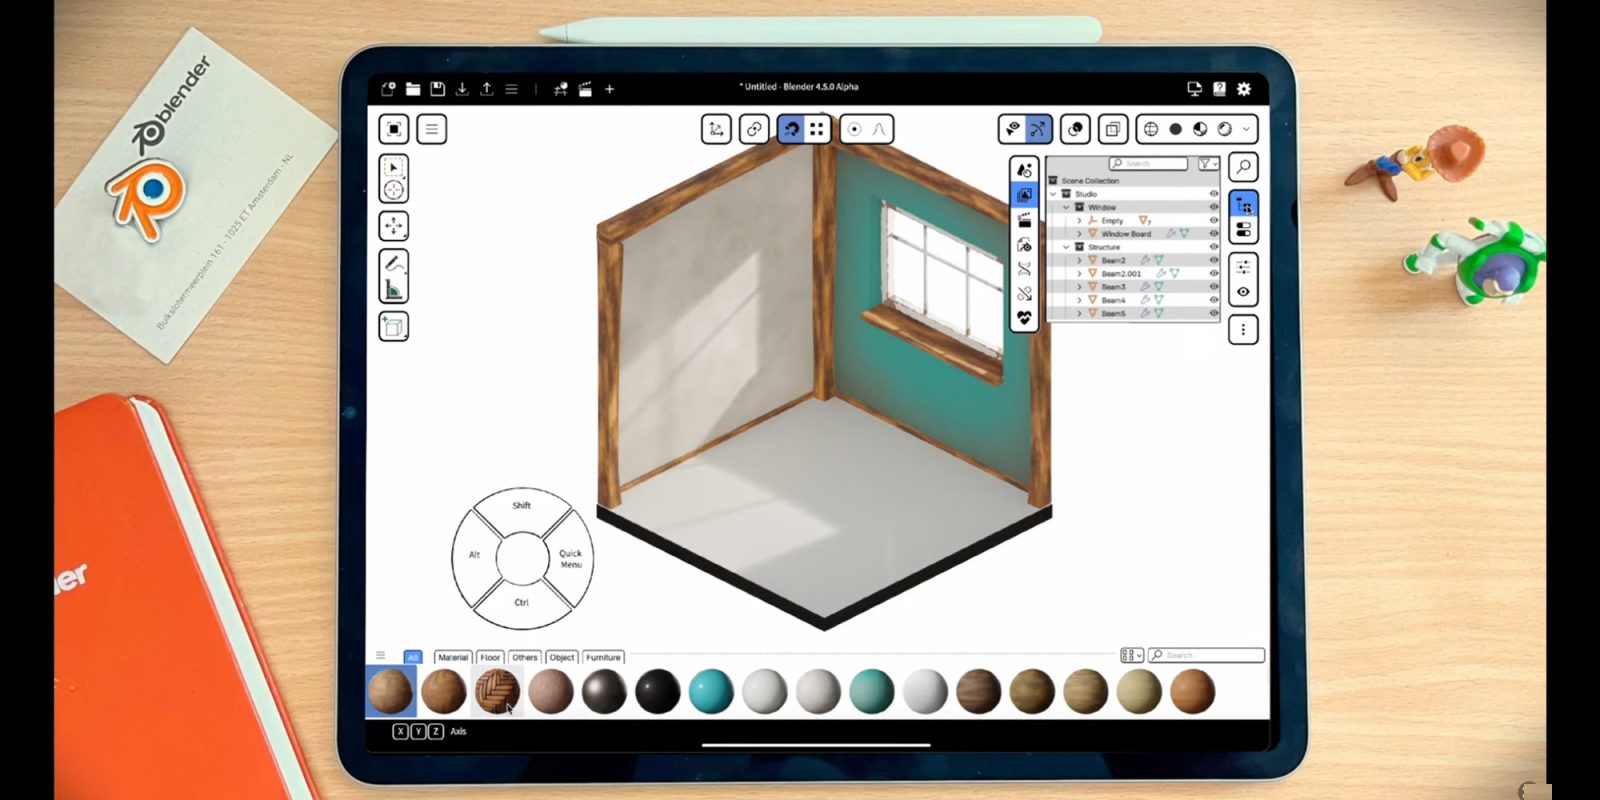1600x800 pixels.
Task: Activate the 3D Cursor tool
Action: (x=394, y=190)
